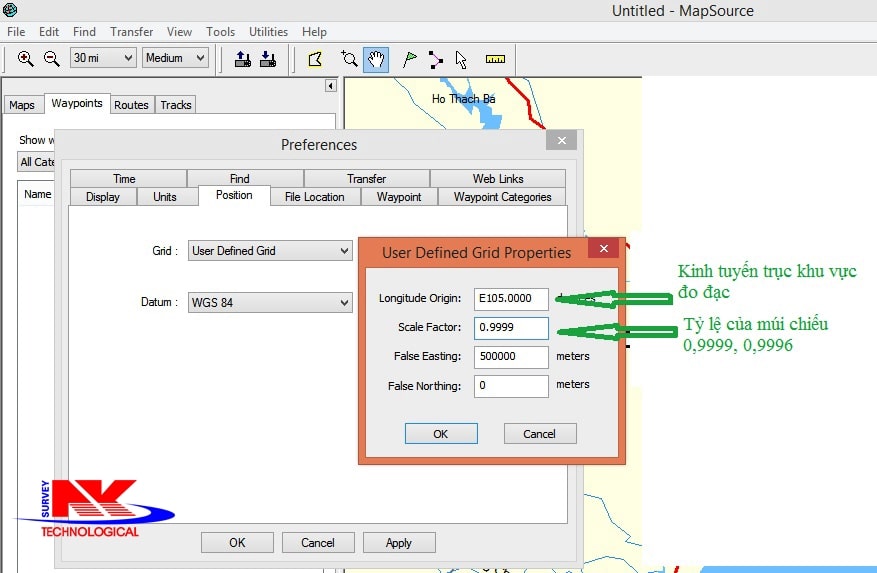
Task: Click the Zoom In magnifier icon
Action: point(25,58)
